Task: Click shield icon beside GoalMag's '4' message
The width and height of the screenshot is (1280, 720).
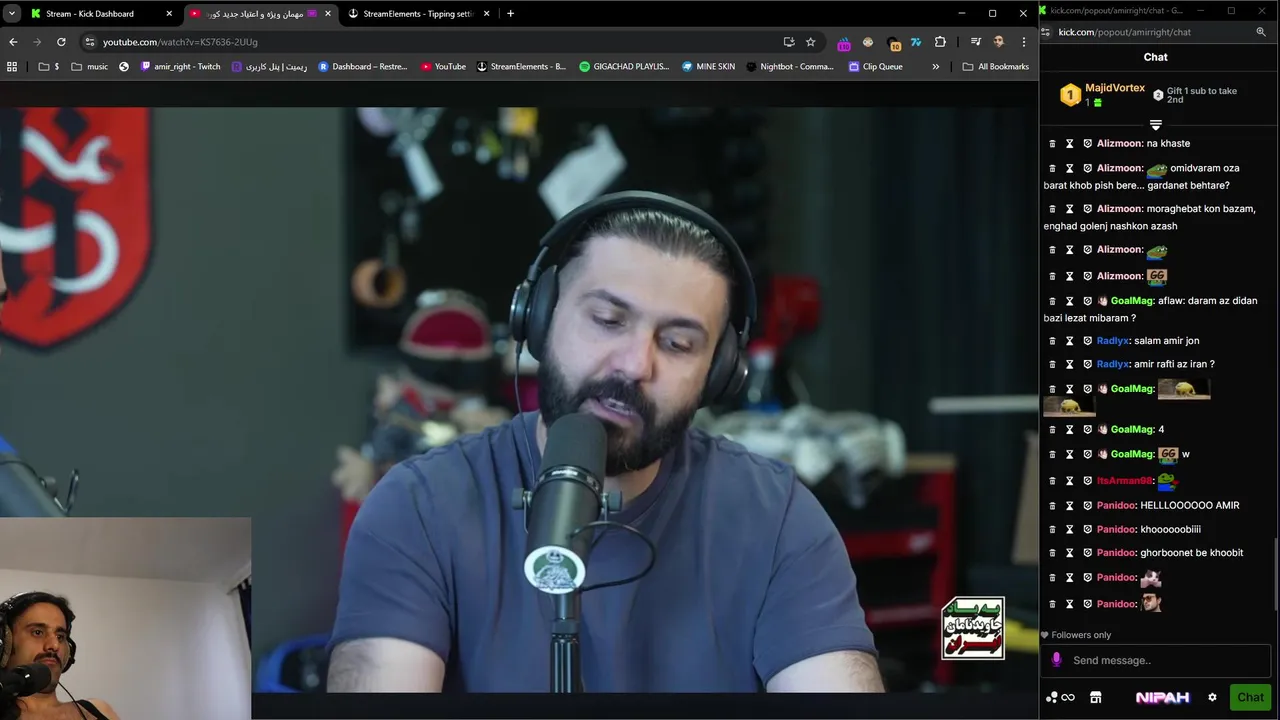Action: (x=1087, y=430)
